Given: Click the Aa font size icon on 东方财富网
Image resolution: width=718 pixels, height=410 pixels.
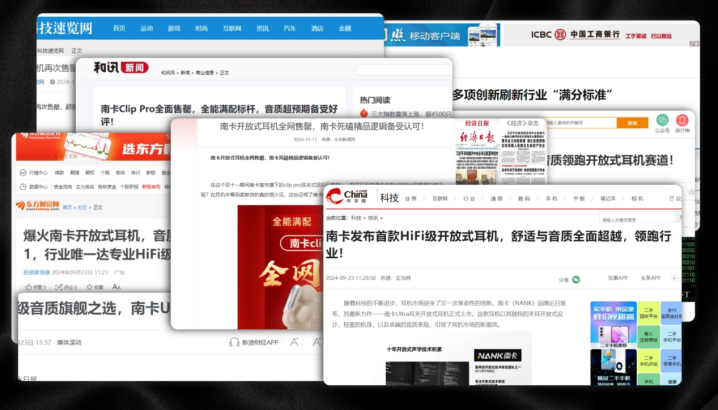Looking at the screenshot, I should 116,287.
